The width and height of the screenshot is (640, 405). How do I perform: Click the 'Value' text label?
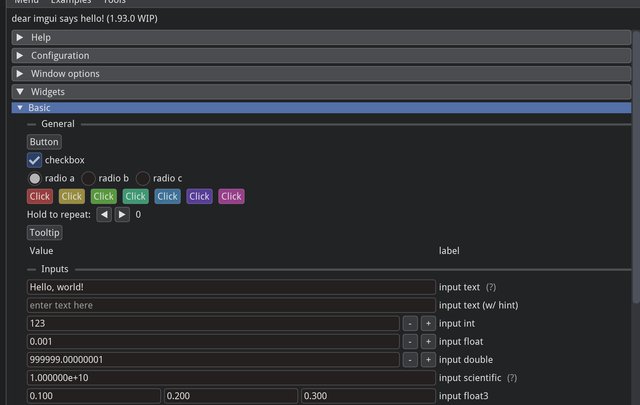[x=41, y=251]
